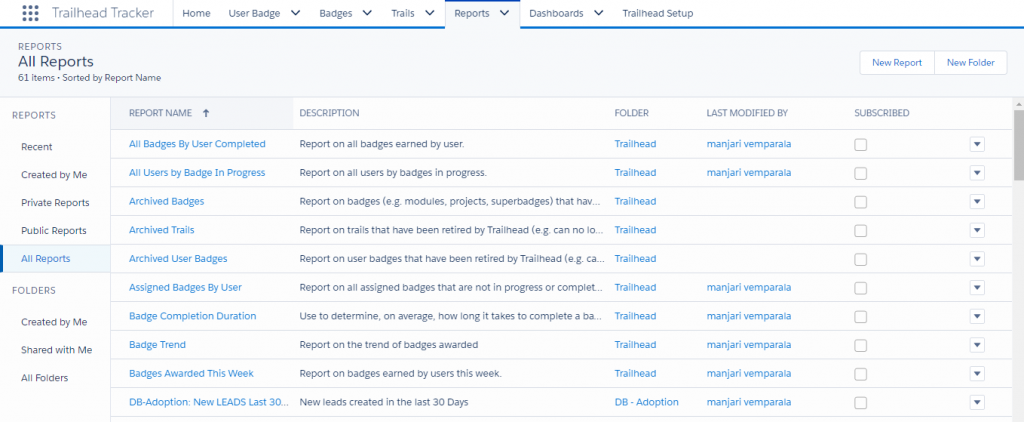The height and width of the screenshot is (422, 1024).
Task: Open the Badge Completion Duration report
Action: [x=193, y=317]
